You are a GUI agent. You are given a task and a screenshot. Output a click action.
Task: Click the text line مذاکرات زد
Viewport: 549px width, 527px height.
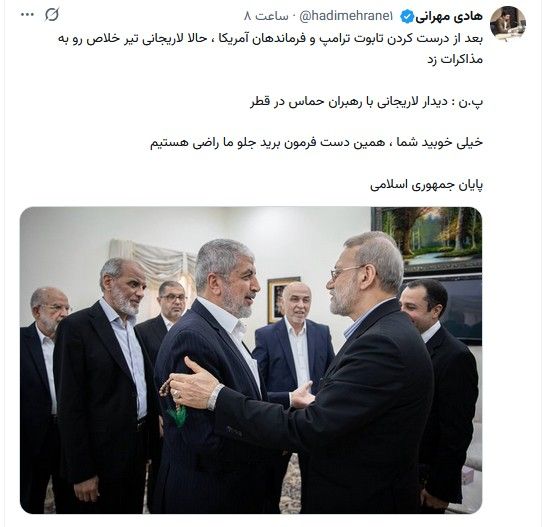point(455,59)
